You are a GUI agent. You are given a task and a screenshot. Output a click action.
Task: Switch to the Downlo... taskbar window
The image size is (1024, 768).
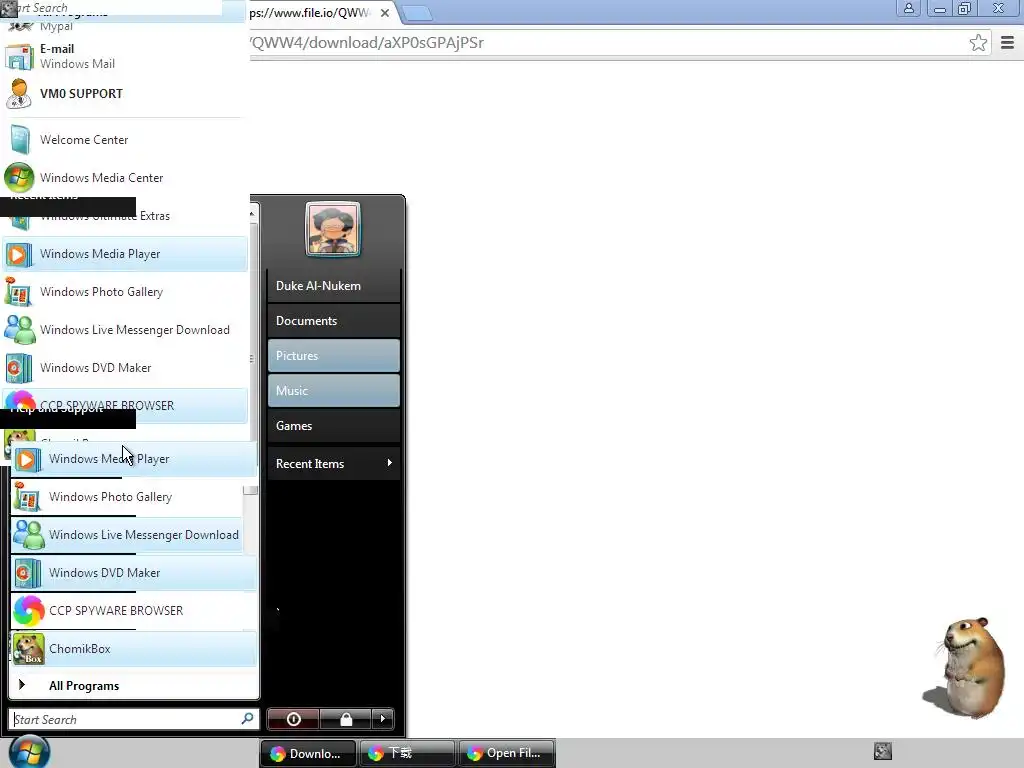[x=308, y=753]
